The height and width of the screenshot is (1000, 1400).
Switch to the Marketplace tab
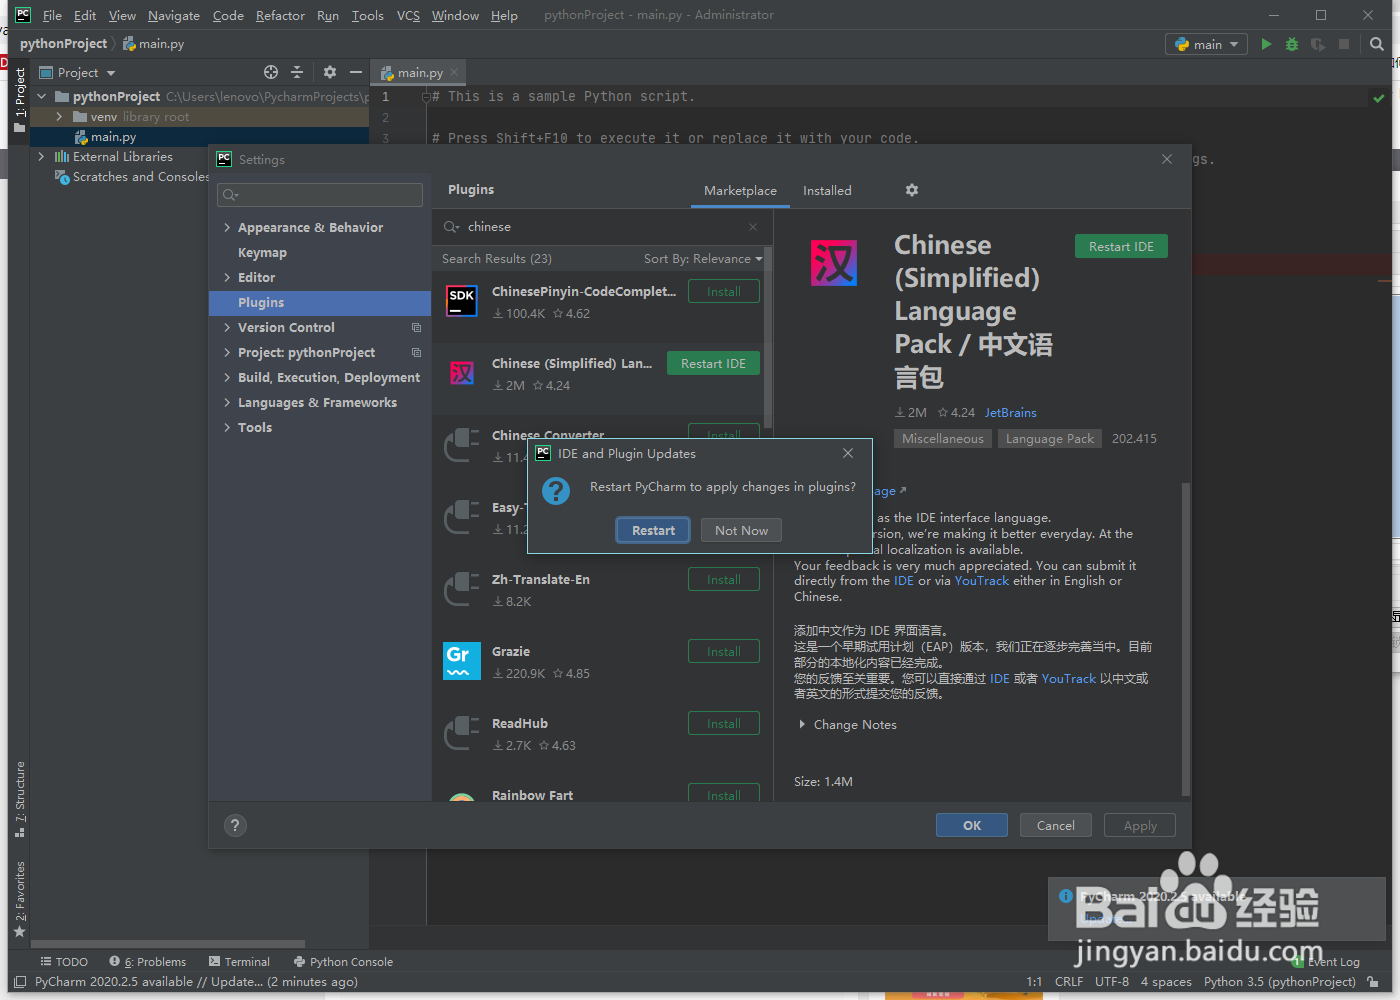(x=740, y=190)
